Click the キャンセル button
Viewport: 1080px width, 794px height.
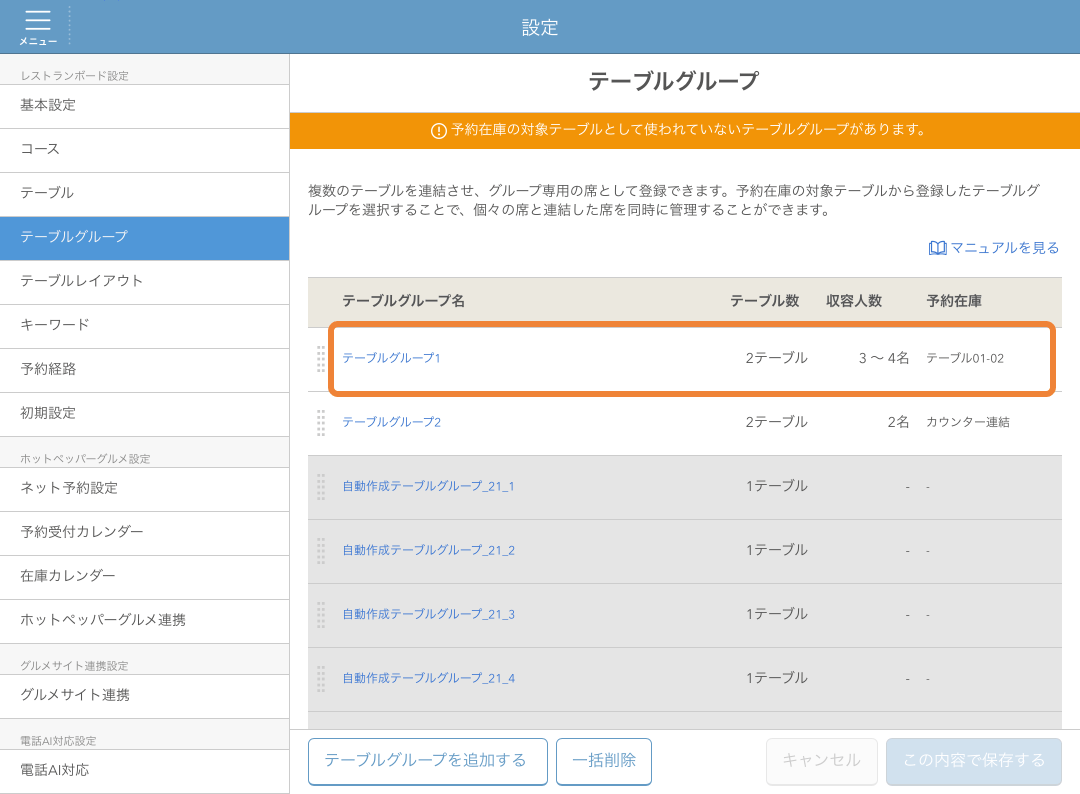821,761
